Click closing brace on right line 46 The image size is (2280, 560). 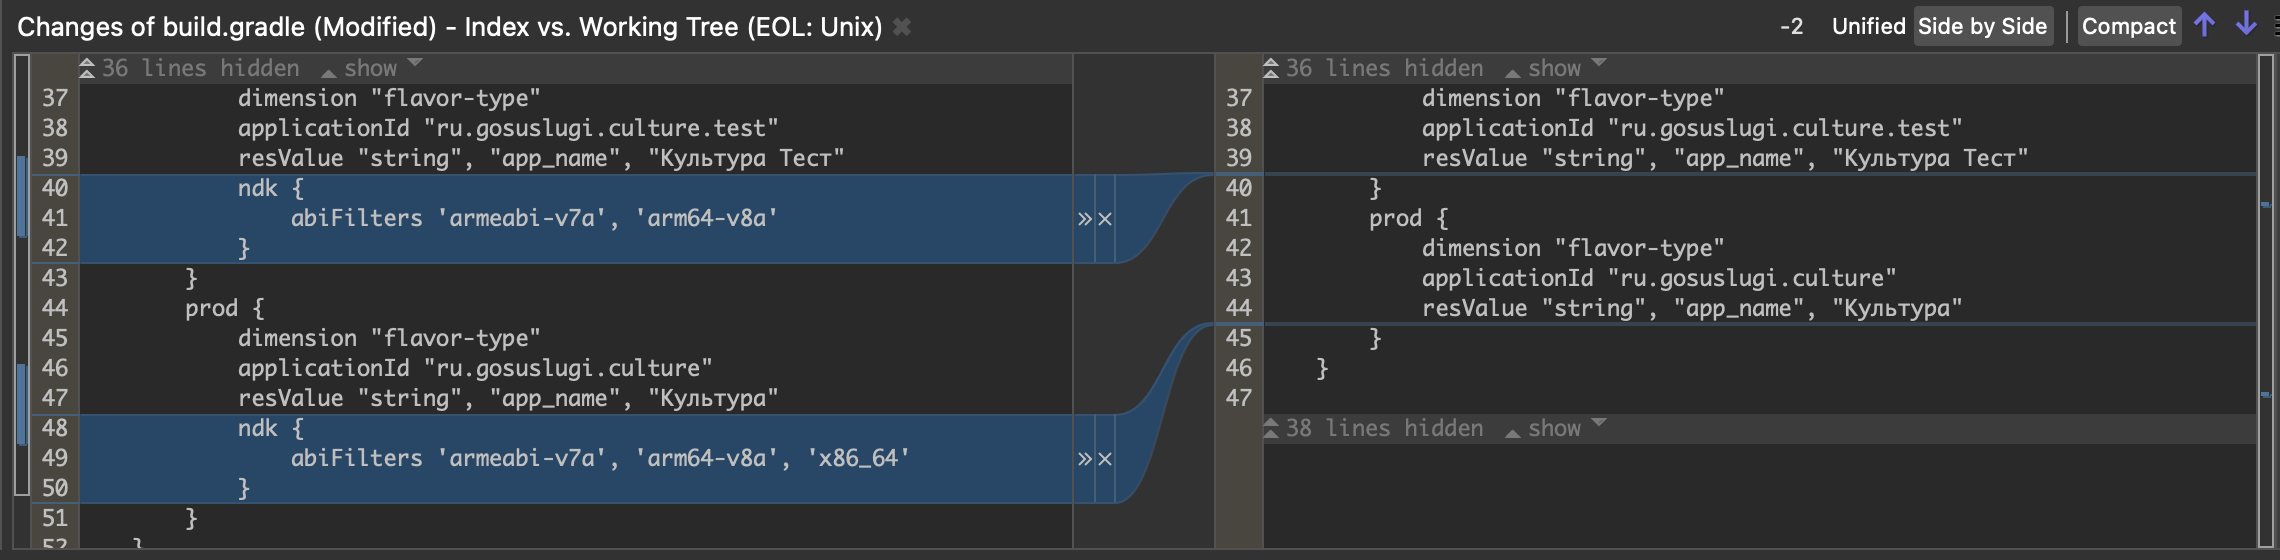(x=1322, y=369)
